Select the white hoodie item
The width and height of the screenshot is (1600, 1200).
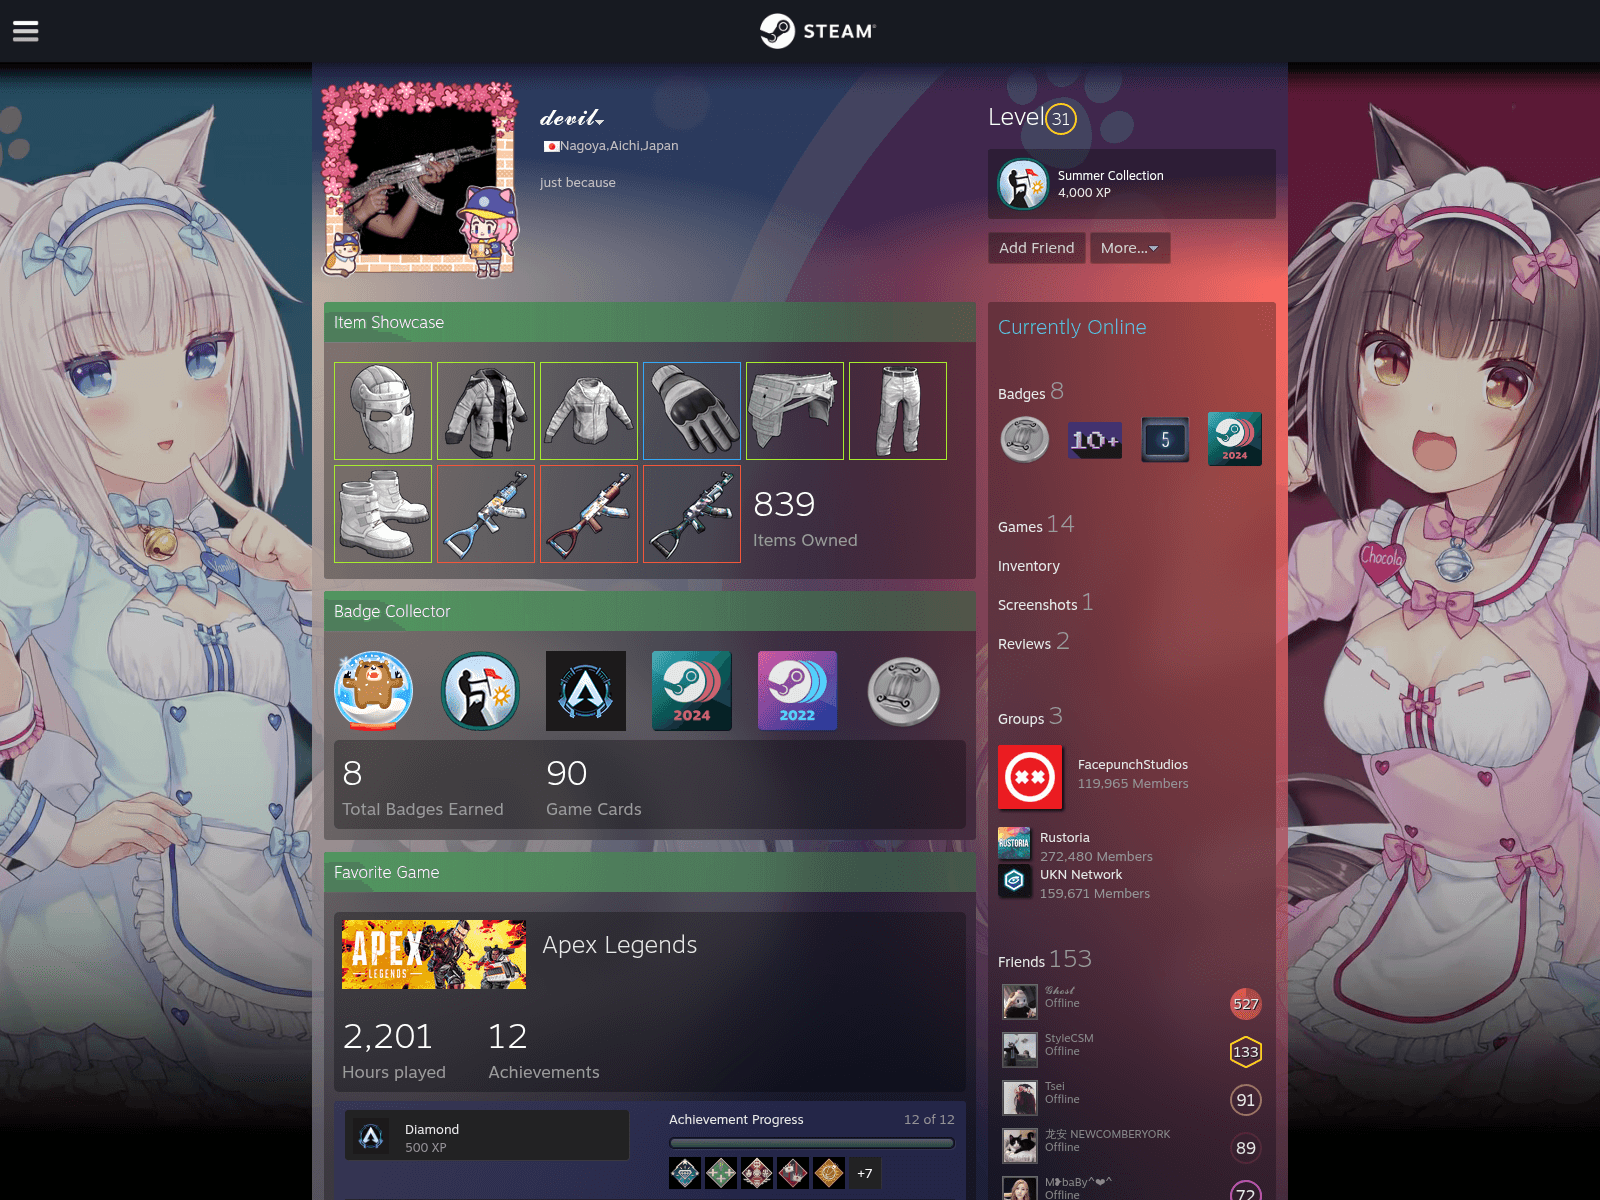[x=589, y=411]
